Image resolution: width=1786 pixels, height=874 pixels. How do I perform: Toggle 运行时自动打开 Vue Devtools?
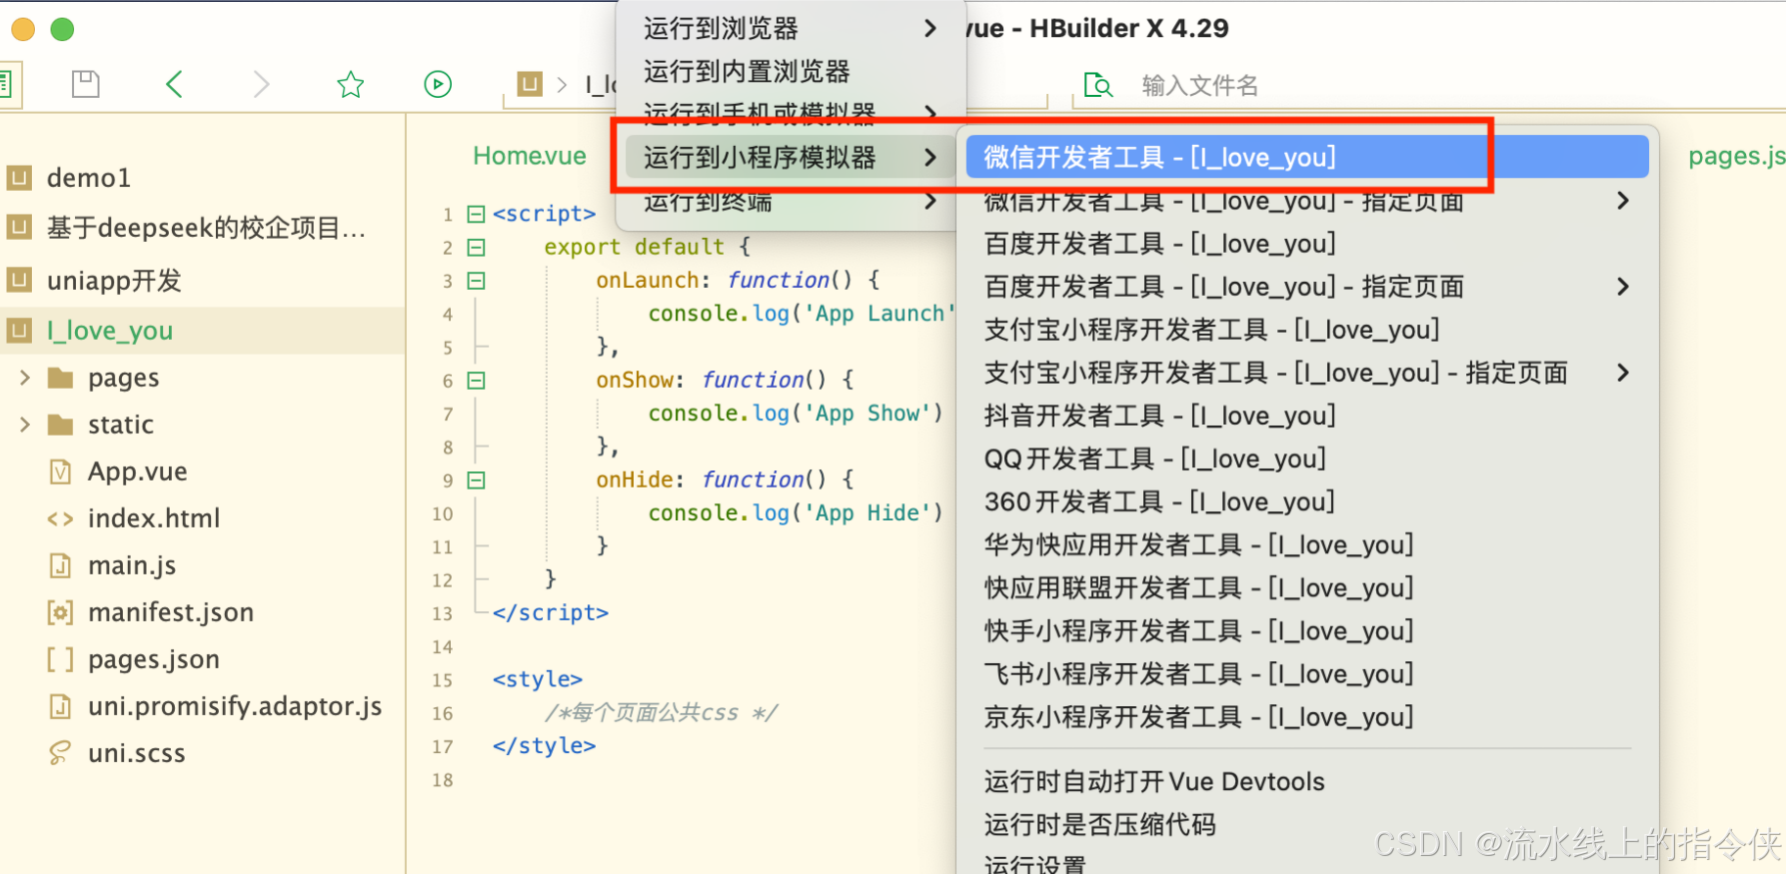tap(1307, 782)
